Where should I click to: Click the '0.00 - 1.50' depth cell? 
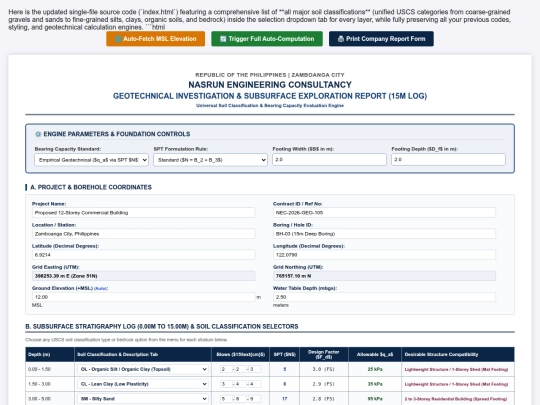[x=50, y=369]
